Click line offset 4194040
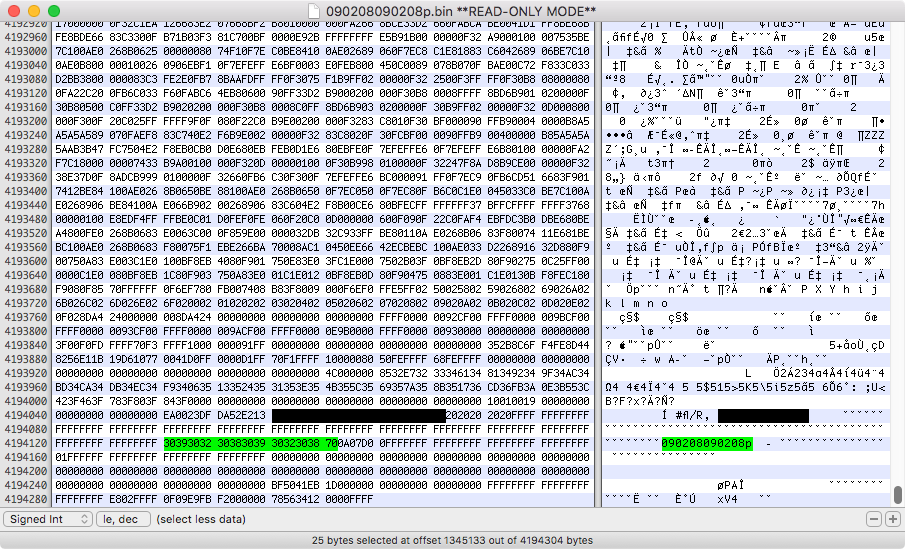The image size is (905, 549). (26, 415)
